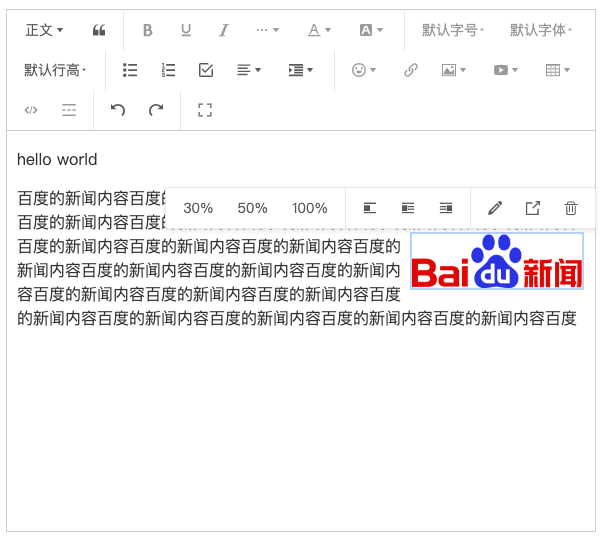
Task: Toggle bold formatting
Action: click(x=148, y=30)
